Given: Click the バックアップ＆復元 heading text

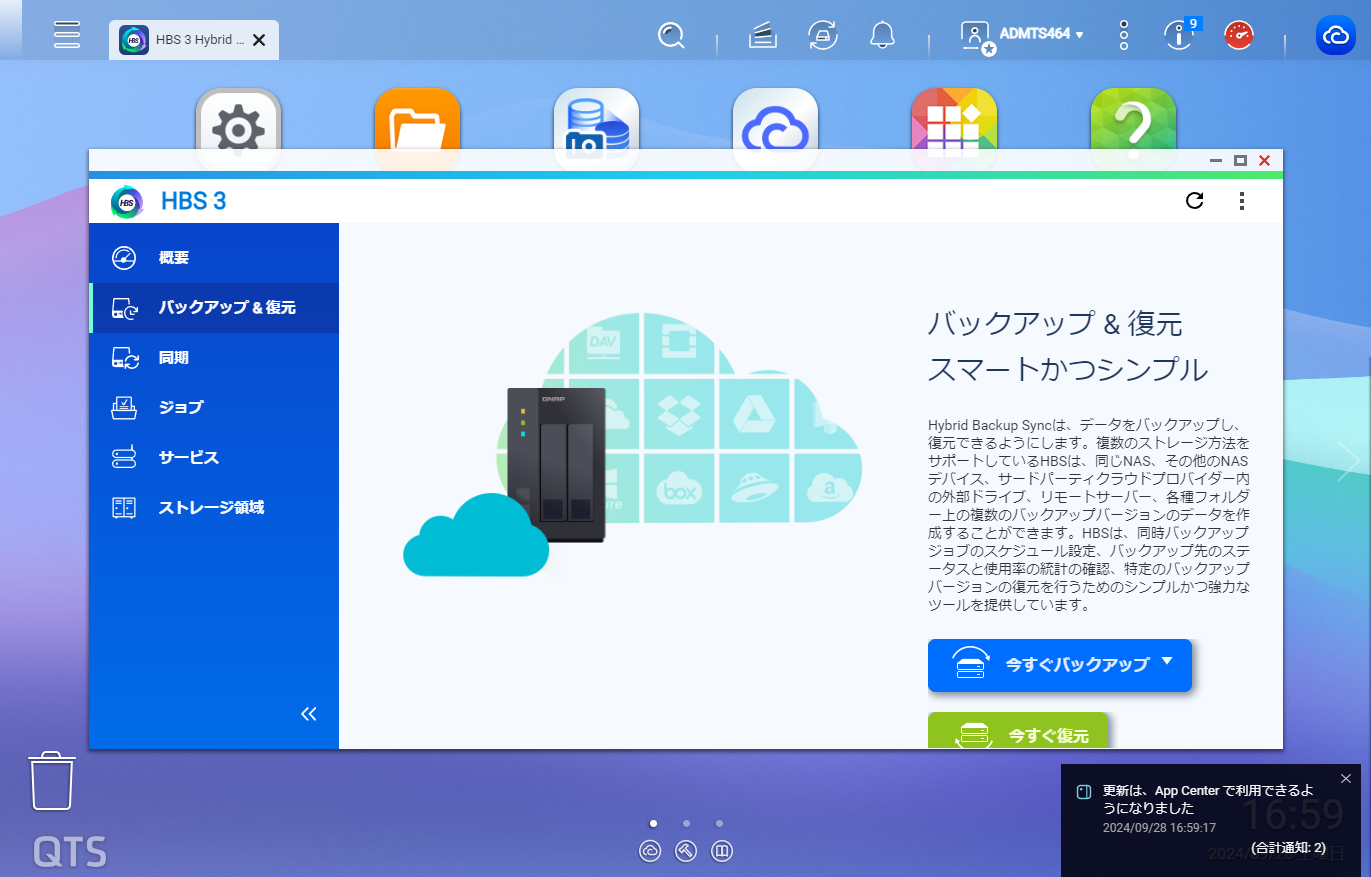Looking at the screenshot, I should [x=1055, y=324].
